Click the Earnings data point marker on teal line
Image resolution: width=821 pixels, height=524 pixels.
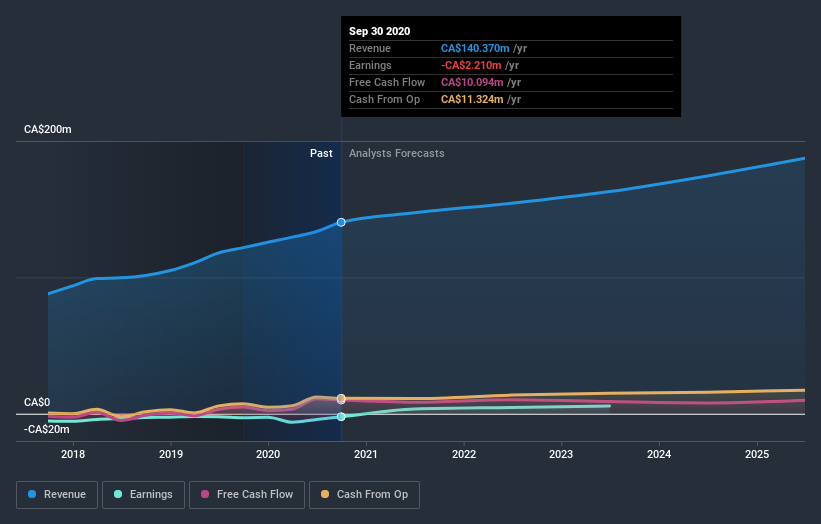click(x=341, y=417)
